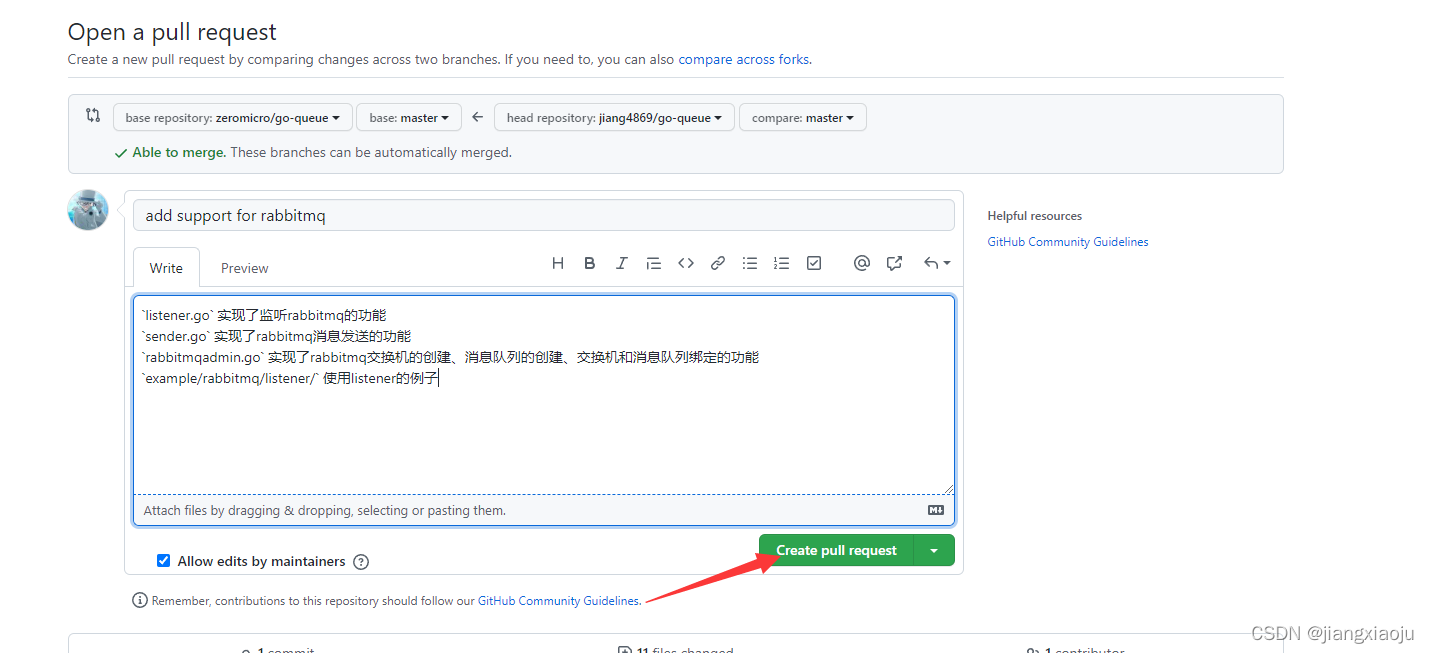Click the help icon beside Allow edits
Screen dimensions: 1429x653
(361, 562)
